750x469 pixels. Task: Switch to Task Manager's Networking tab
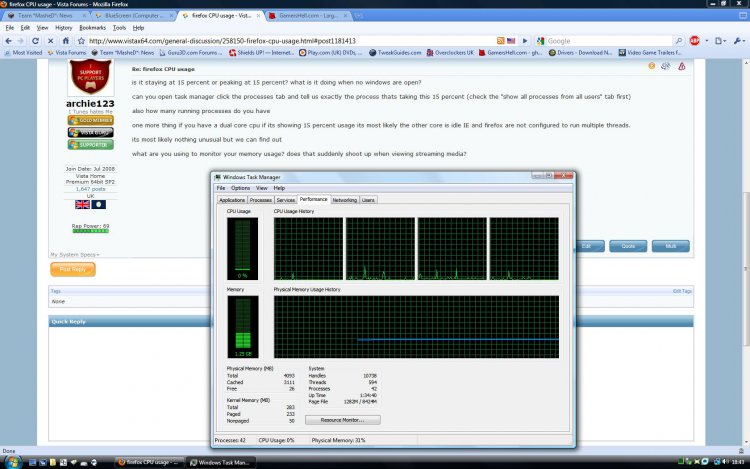click(x=344, y=200)
